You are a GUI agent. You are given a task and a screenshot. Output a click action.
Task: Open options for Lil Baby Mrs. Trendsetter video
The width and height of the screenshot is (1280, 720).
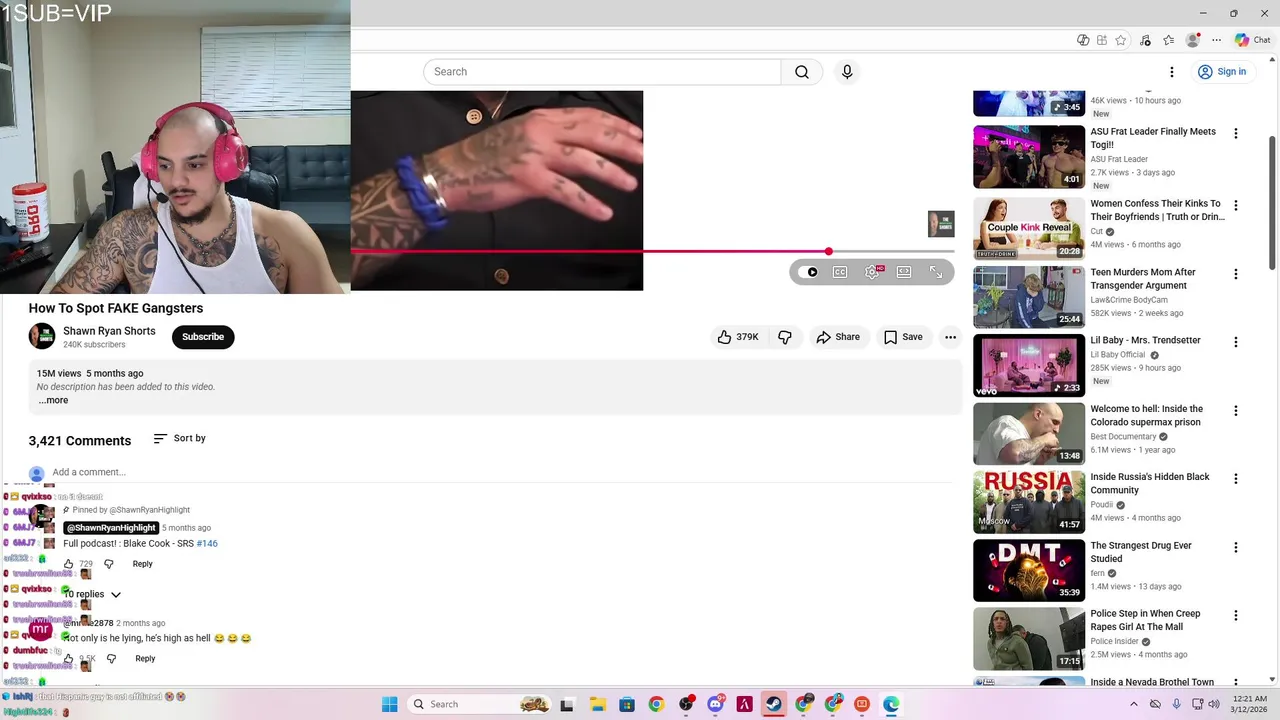click(1236, 342)
